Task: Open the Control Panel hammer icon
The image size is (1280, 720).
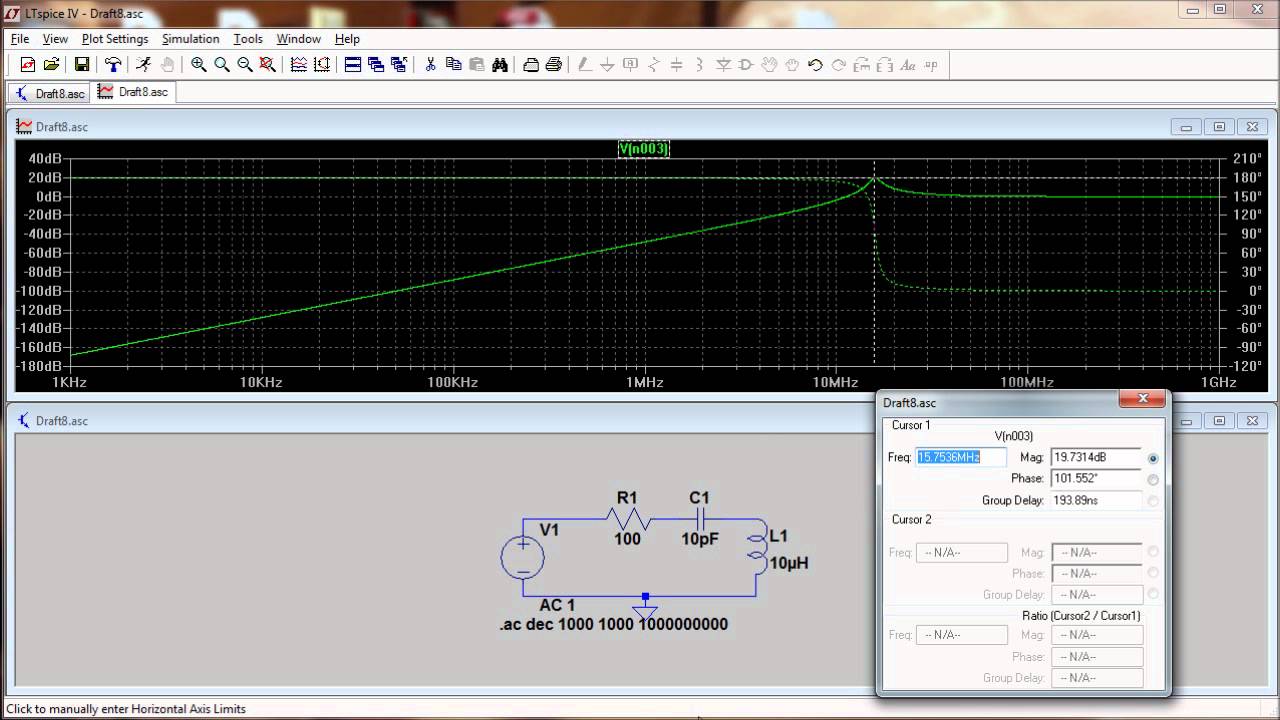Action: click(113, 64)
